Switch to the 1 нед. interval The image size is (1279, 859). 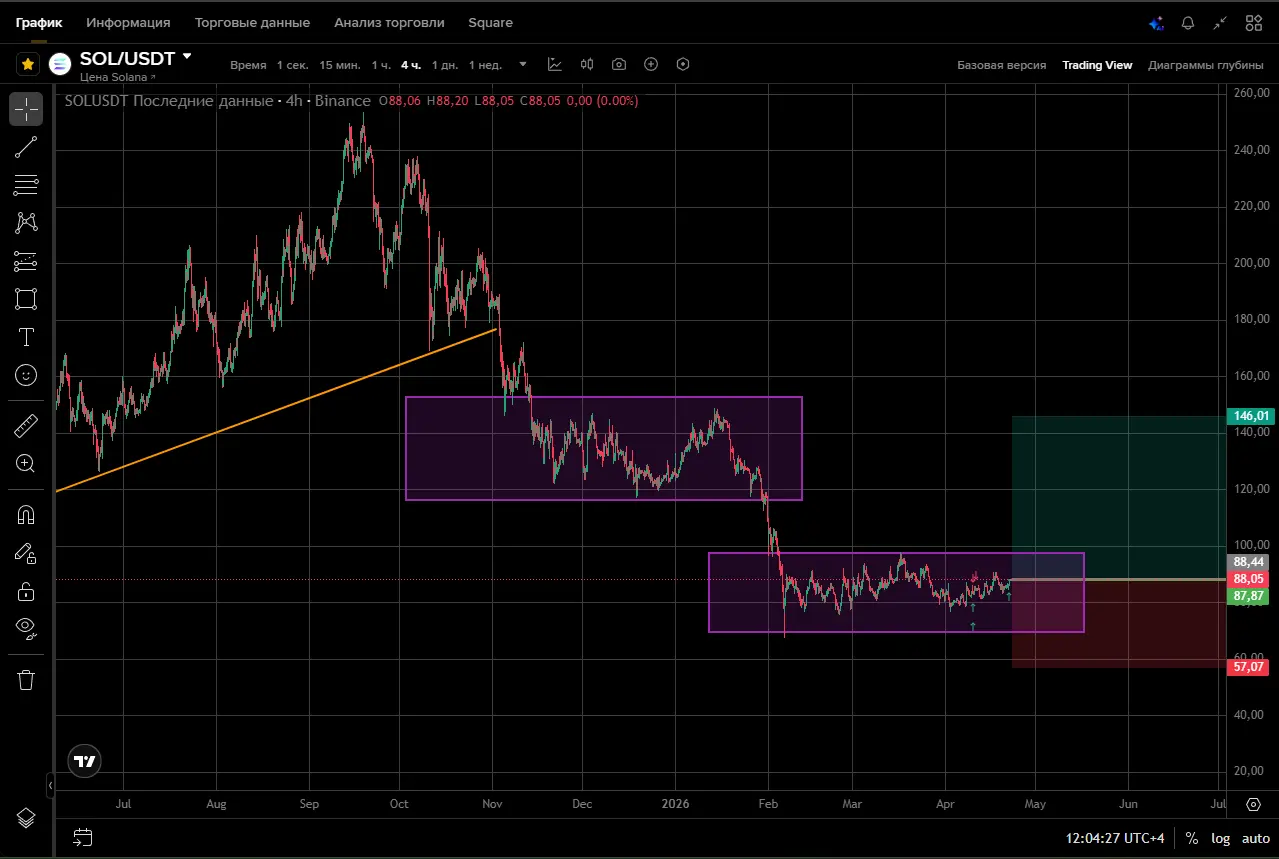pos(485,65)
